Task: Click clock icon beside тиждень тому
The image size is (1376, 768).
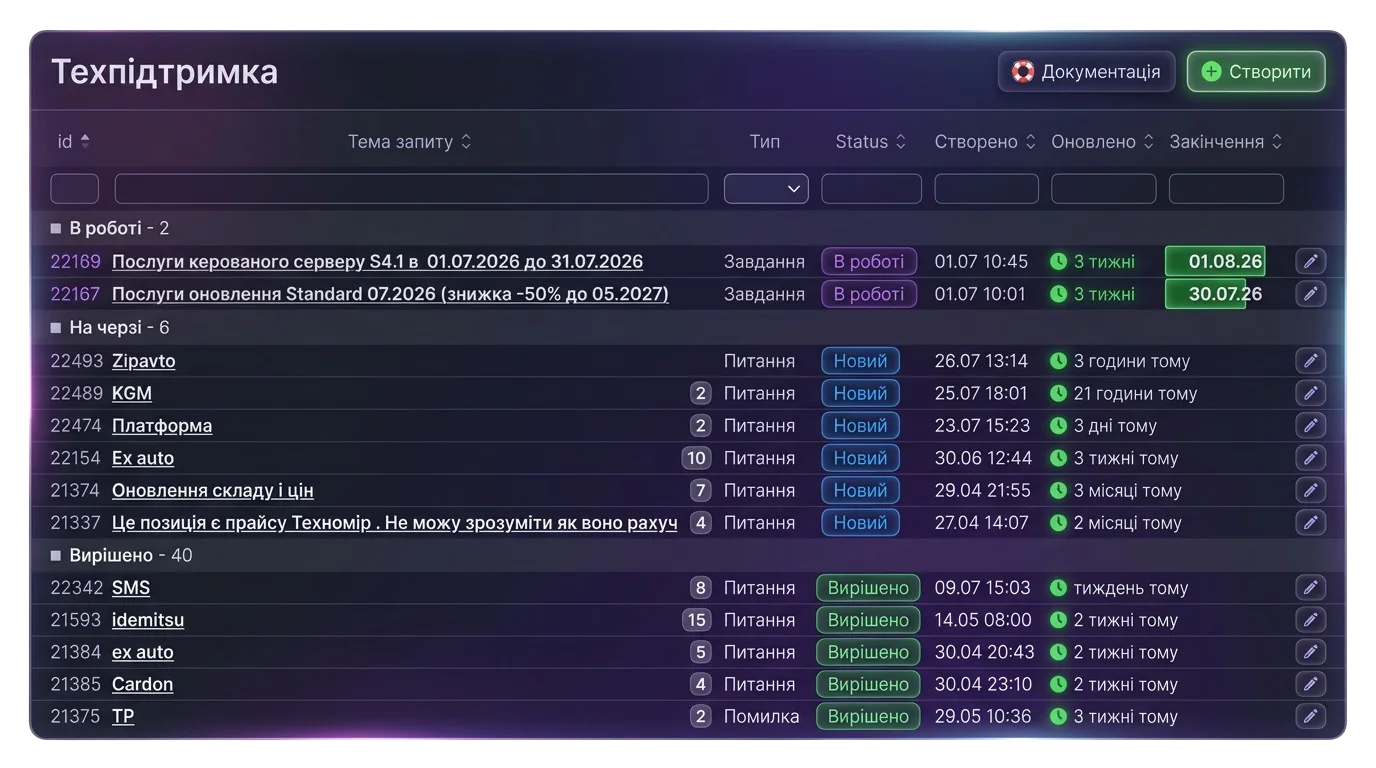Action: coord(1059,588)
